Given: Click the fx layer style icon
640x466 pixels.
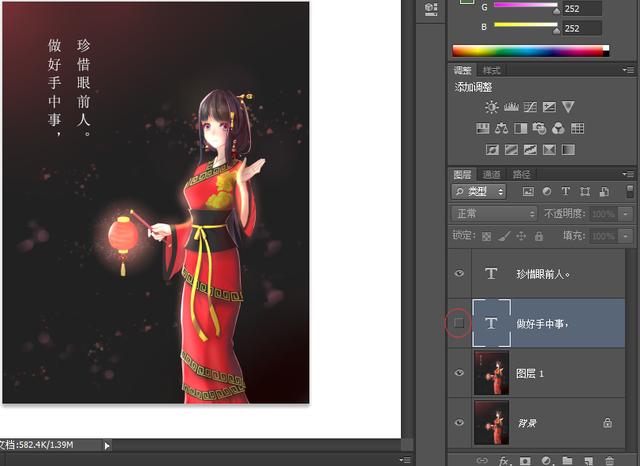Looking at the screenshot, I should tap(505, 460).
